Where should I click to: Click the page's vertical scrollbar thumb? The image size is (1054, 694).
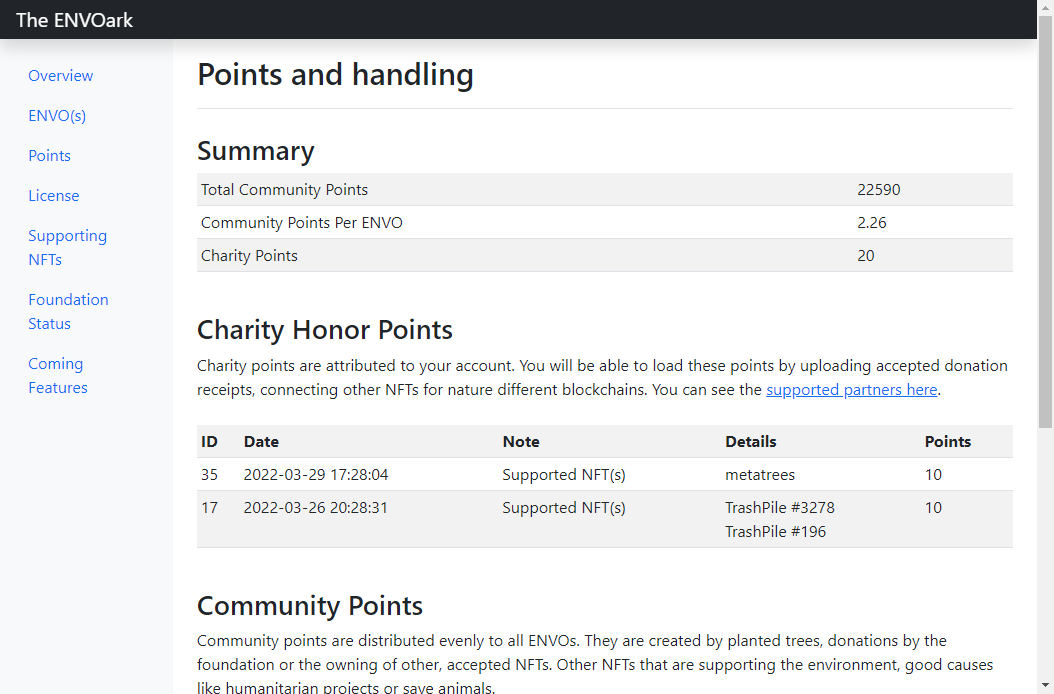(1045, 222)
